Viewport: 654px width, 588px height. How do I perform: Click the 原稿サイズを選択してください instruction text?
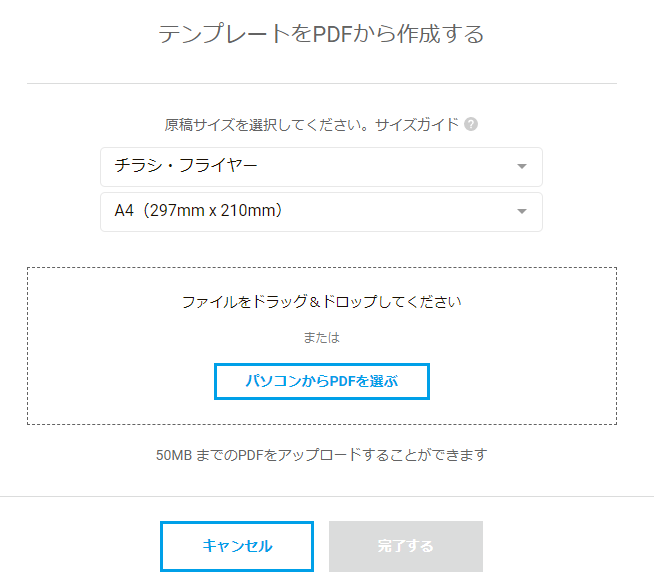[268, 125]
